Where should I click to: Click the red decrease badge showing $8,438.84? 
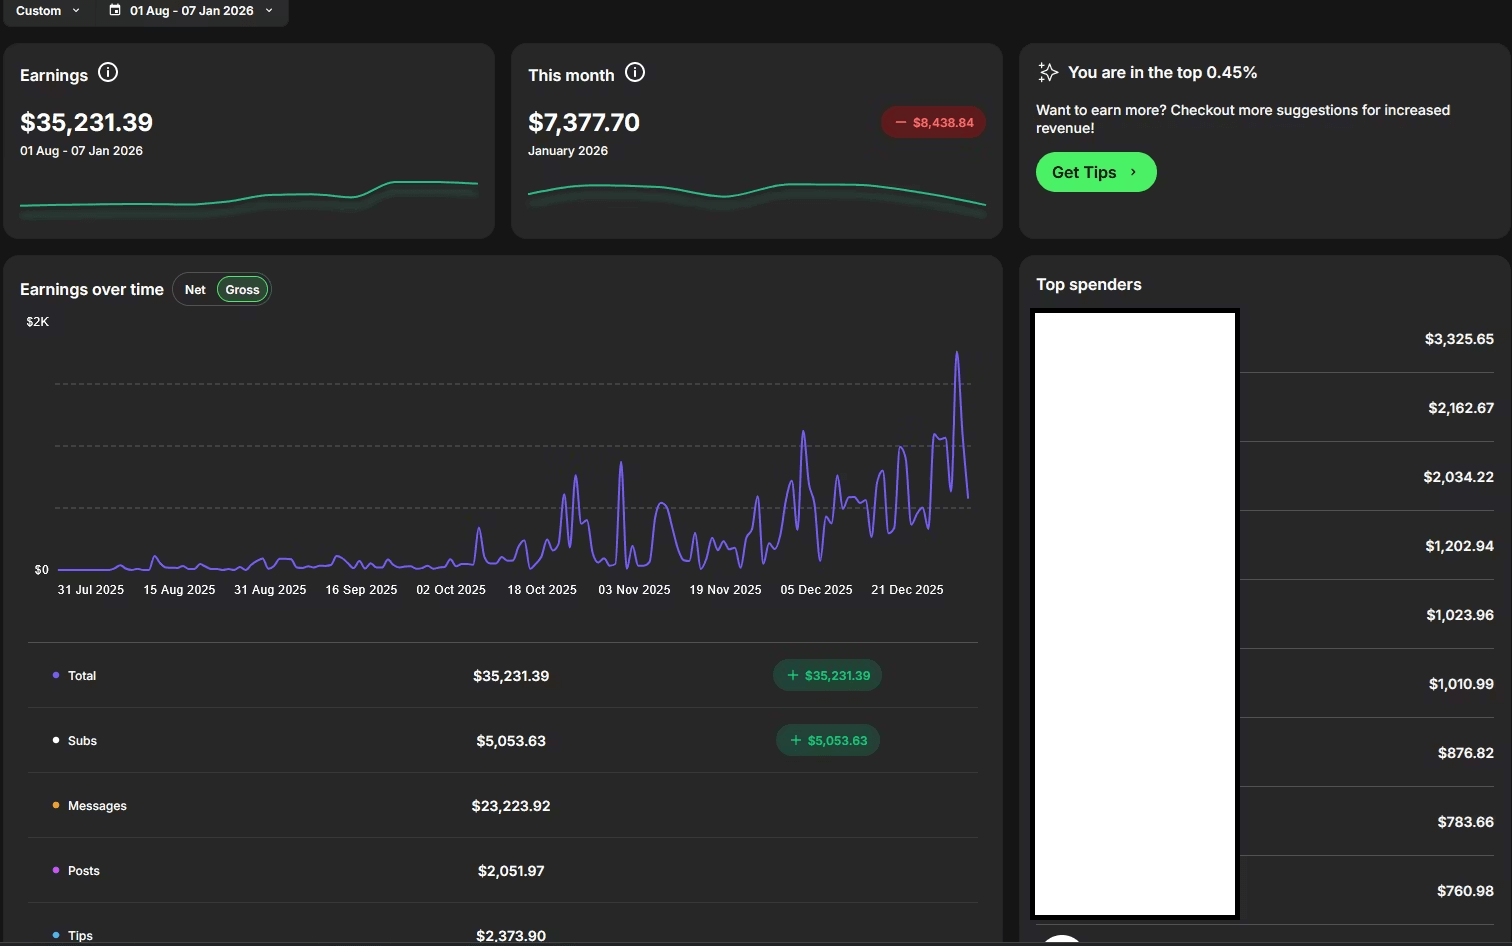click(933, 121)
